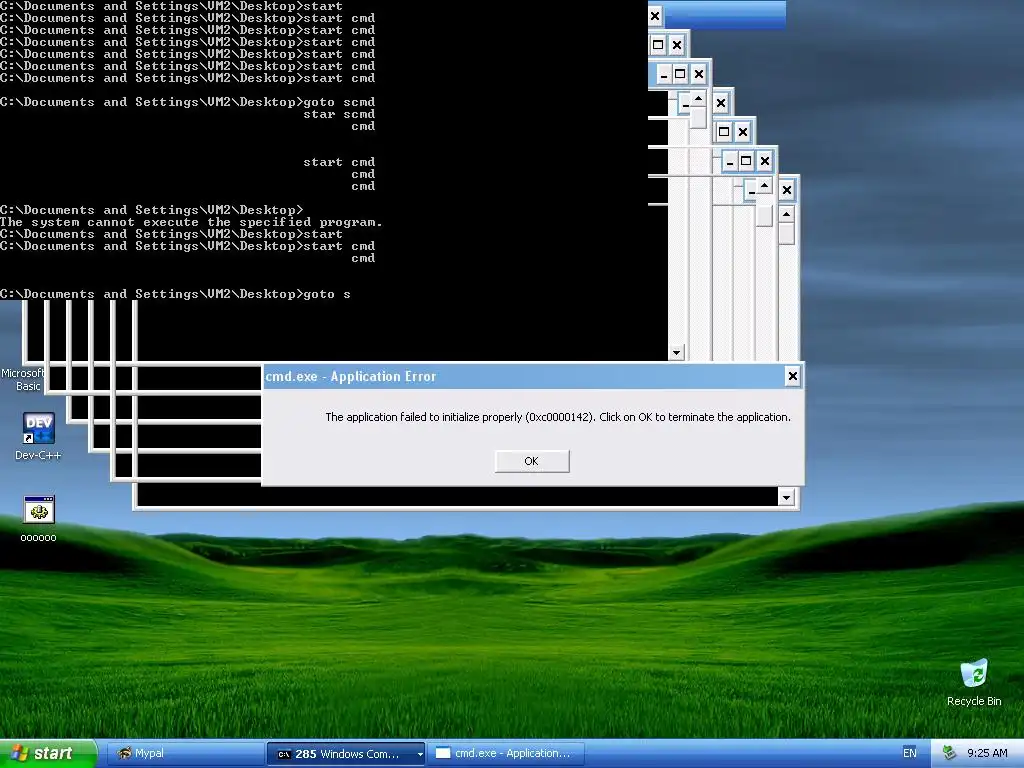Viewport: 1024px width, 768px height.
Task: Click the down scroll arrow of the bottom cascaded console
Action: tap(786, 497)
